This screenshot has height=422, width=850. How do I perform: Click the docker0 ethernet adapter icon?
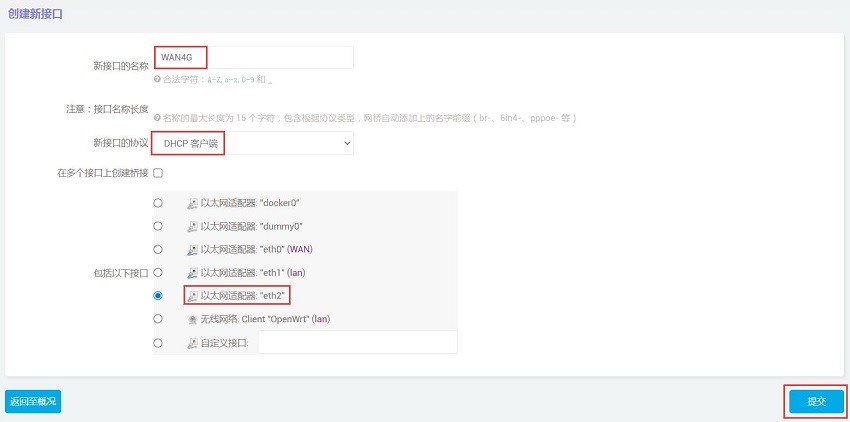(x=192, y=203)
